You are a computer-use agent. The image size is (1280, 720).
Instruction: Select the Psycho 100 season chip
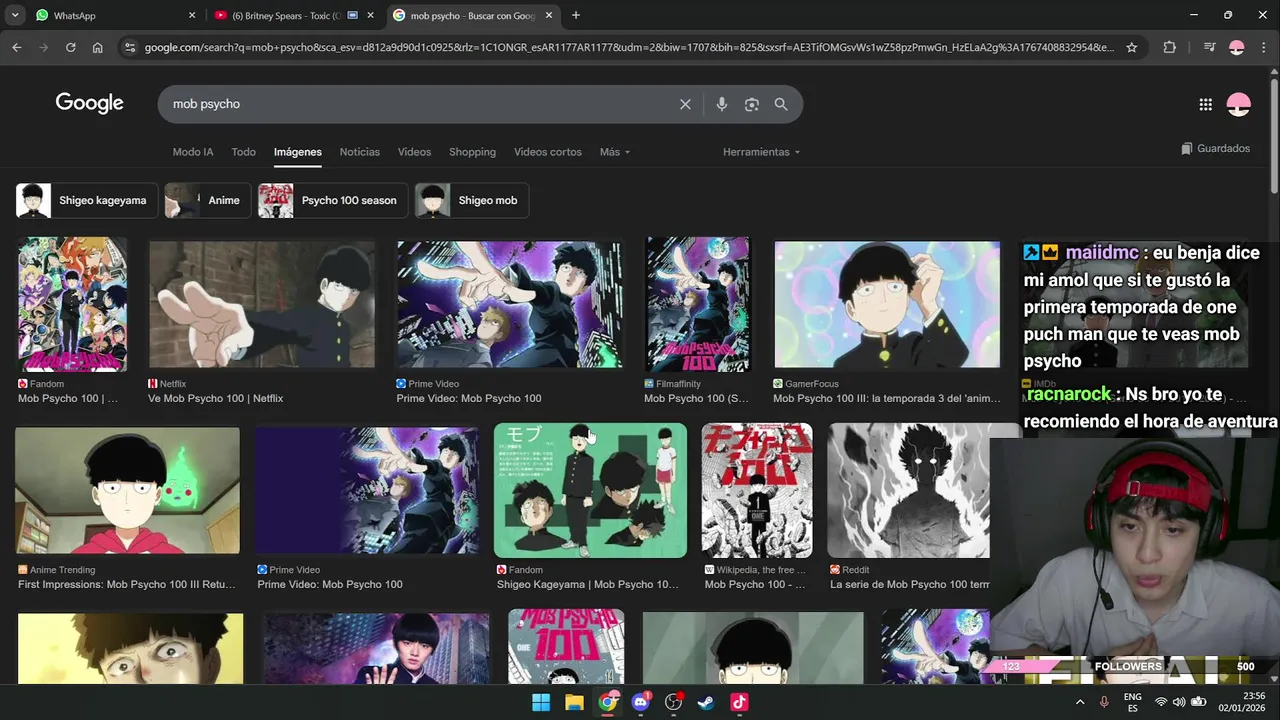[332, 200]
